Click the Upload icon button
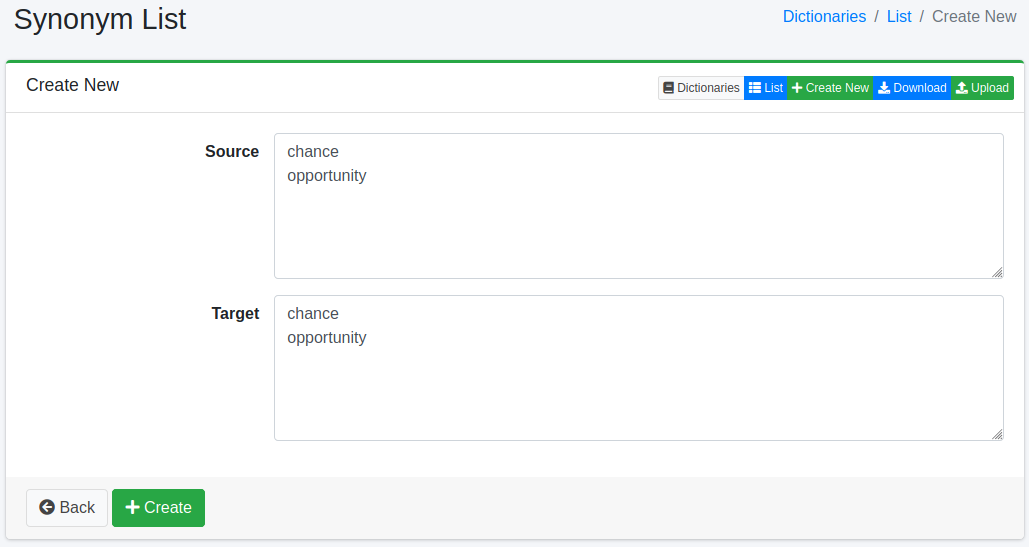Image resolution: width=1029 pixels, height=547 pixels. click(982, 88)
